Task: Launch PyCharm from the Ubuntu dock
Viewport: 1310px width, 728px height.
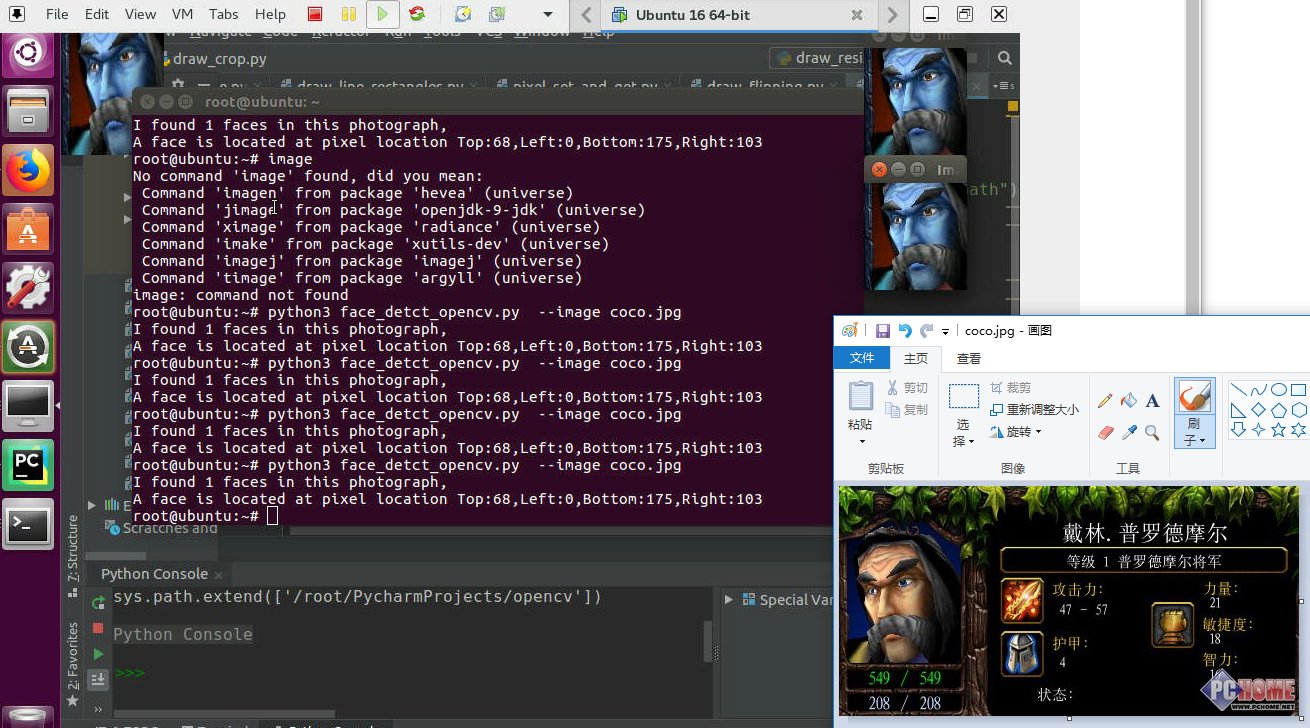Action: tap(28, 464)
